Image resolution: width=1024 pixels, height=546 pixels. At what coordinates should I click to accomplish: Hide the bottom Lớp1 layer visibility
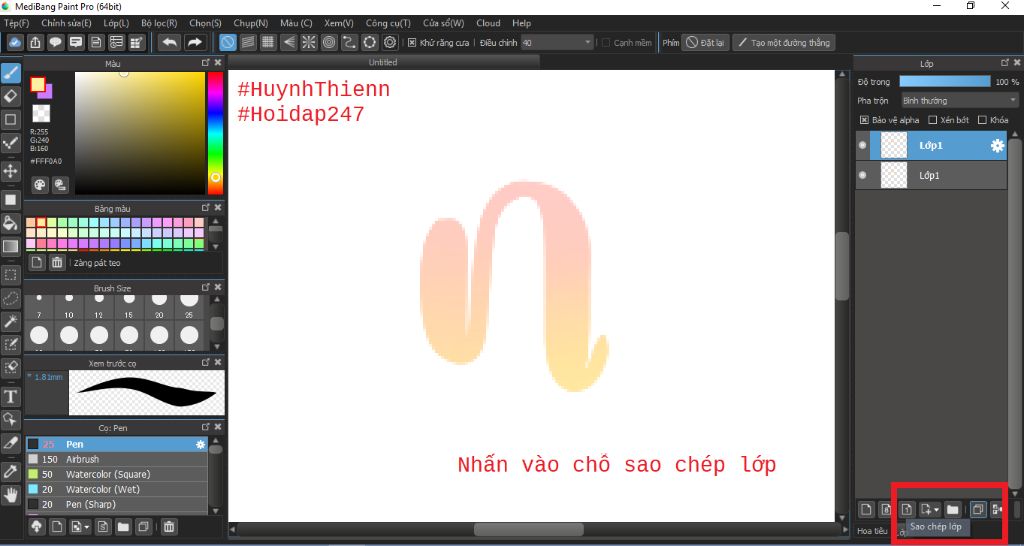[x=863, y=176]
